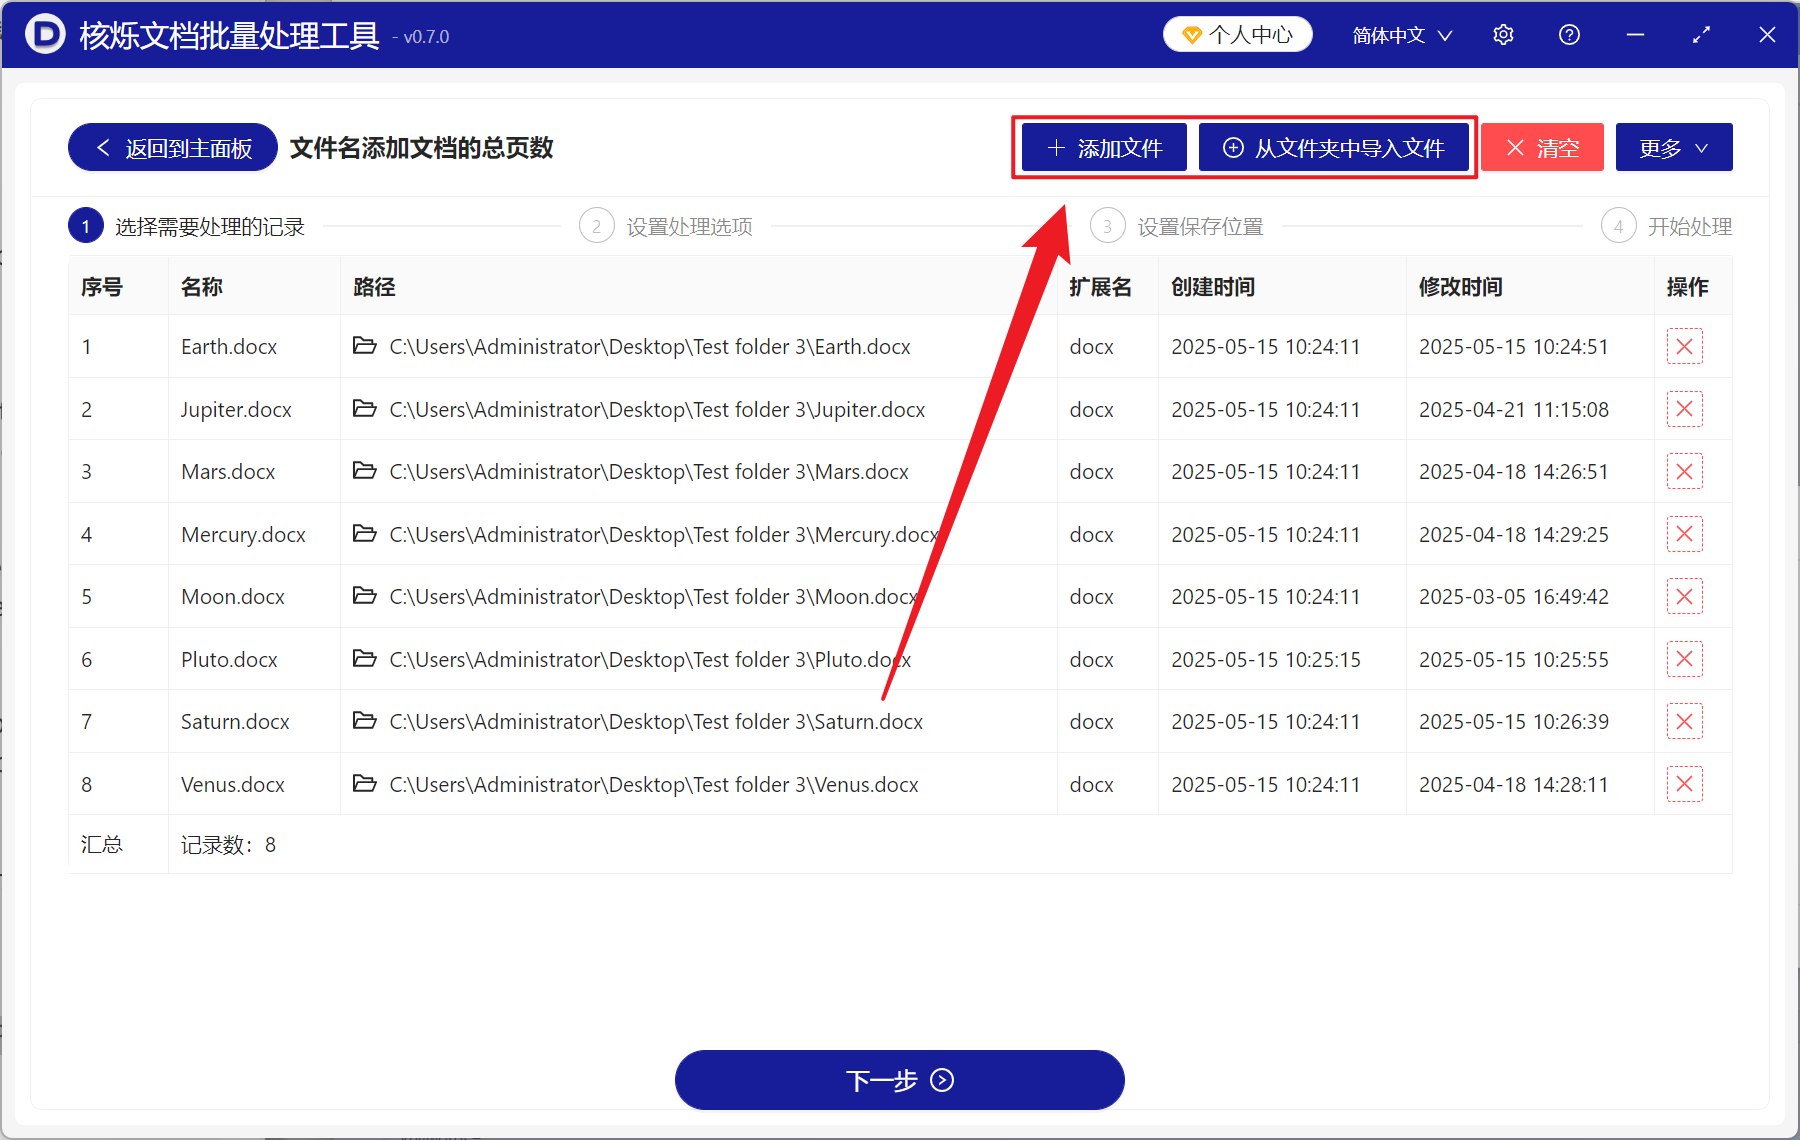The height and width of the screenshot is (1140, 1800).
Task: Click path ending in Test folder 3\Earth.docx
Action: coord(650,347)
